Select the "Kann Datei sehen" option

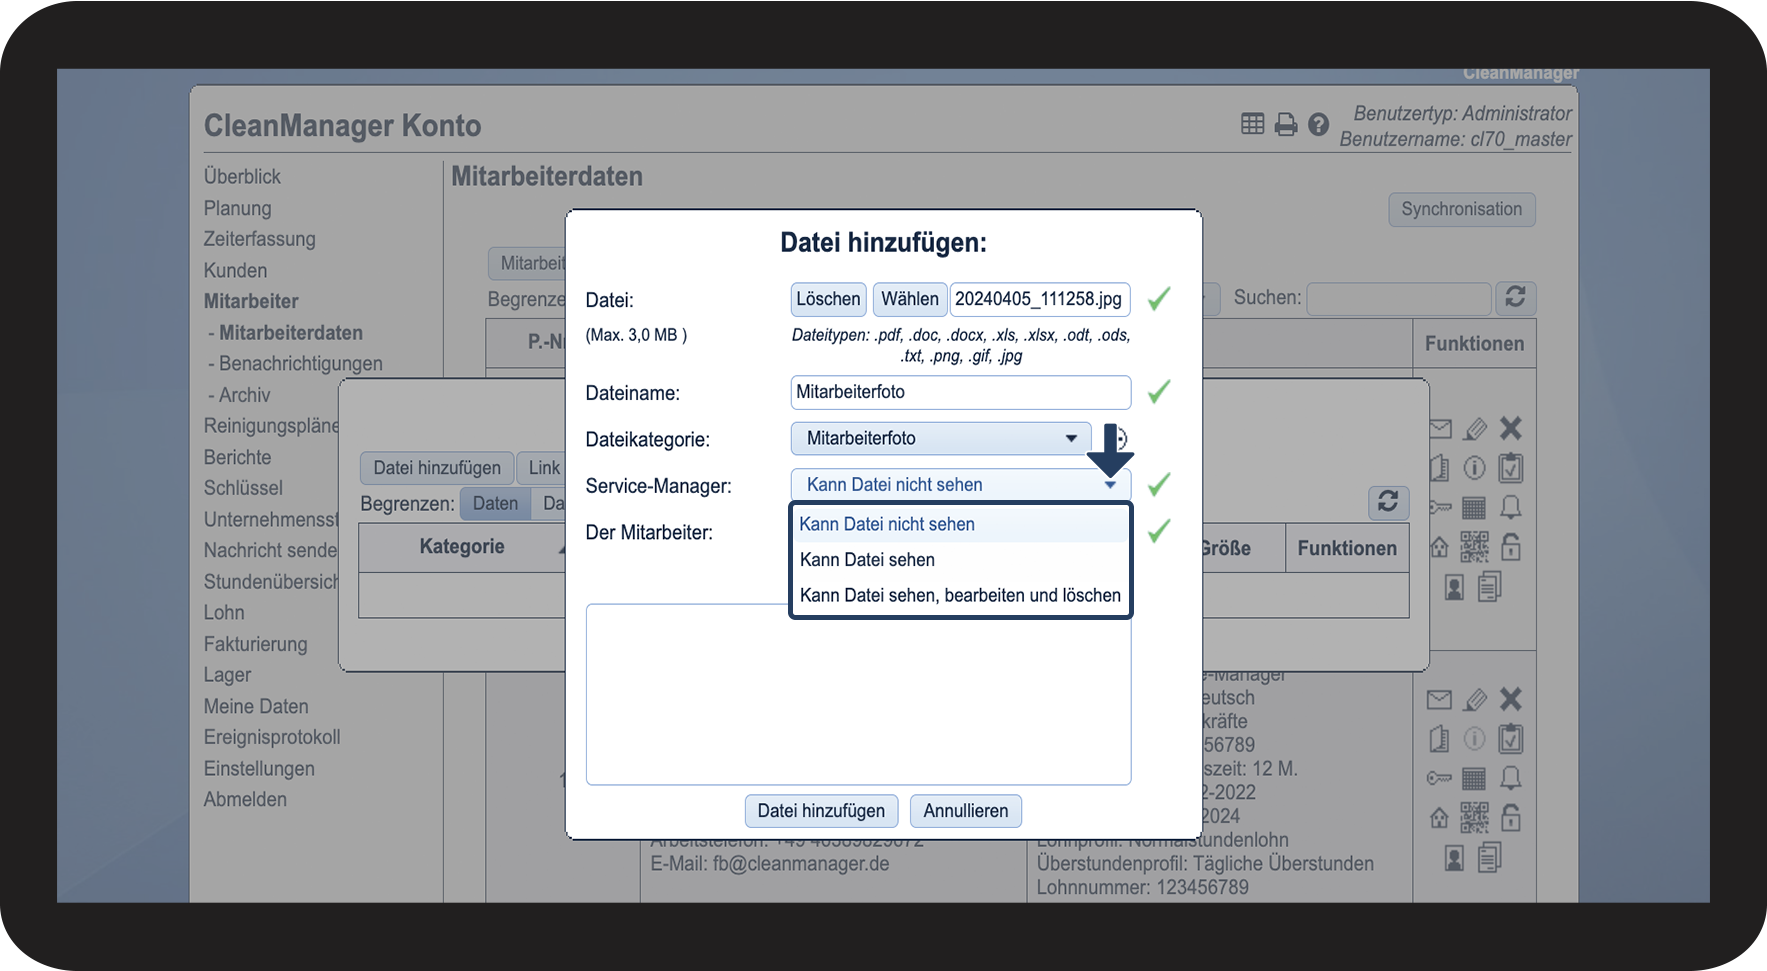pyautogui.click(x=867, y=560)
